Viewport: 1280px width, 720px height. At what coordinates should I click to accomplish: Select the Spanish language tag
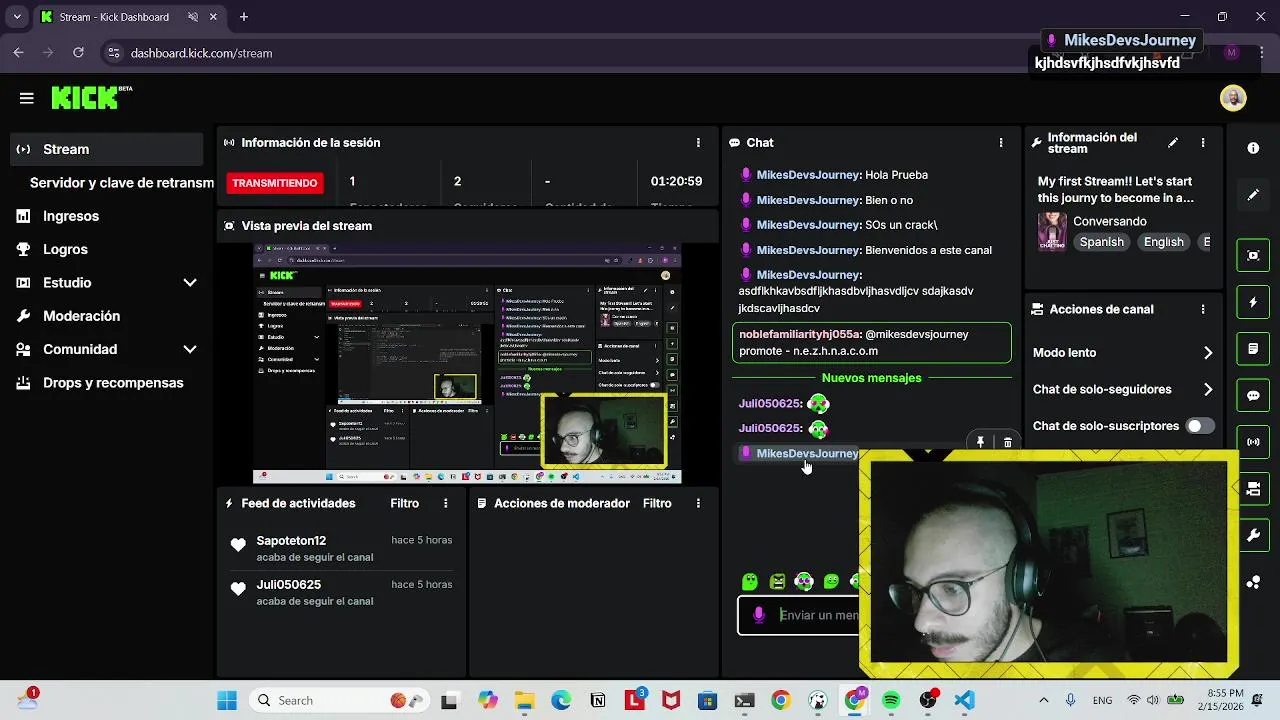(x=1101, y=242)
